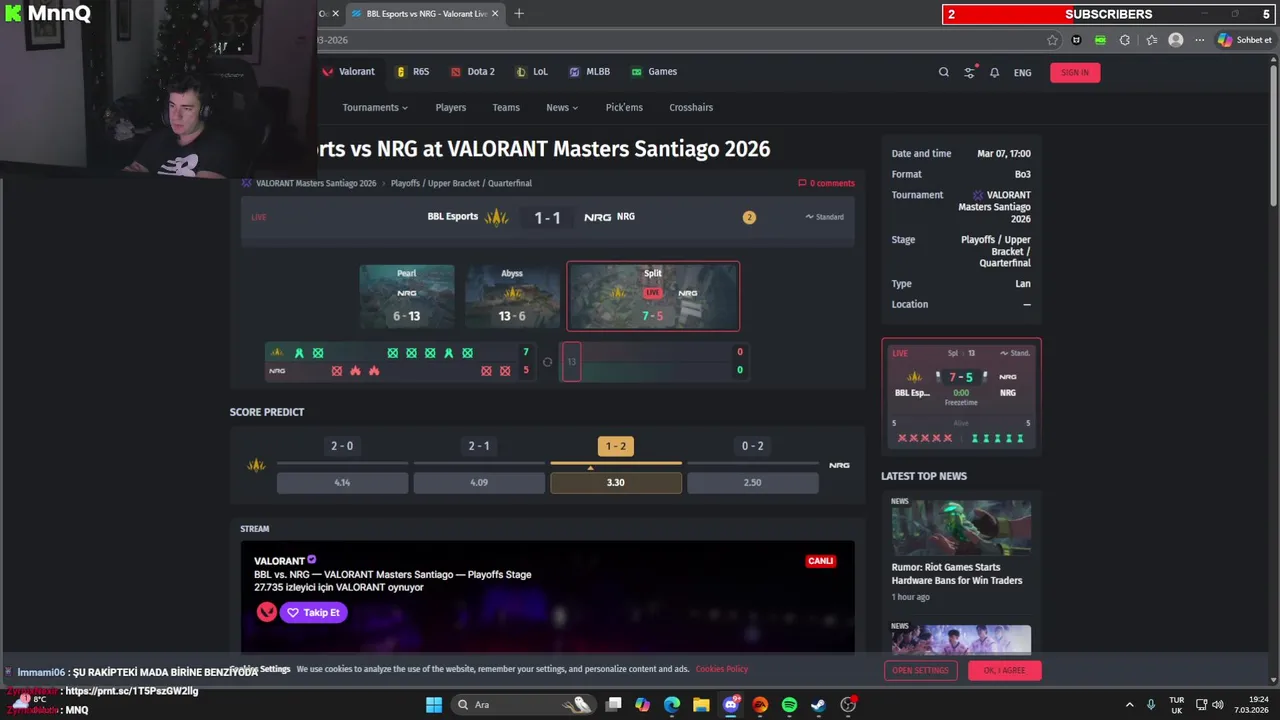Image resolution: width=1280 pixels, height=720 pixels.
Task: Open the ENG language selector
Action: pos(1022,72)
